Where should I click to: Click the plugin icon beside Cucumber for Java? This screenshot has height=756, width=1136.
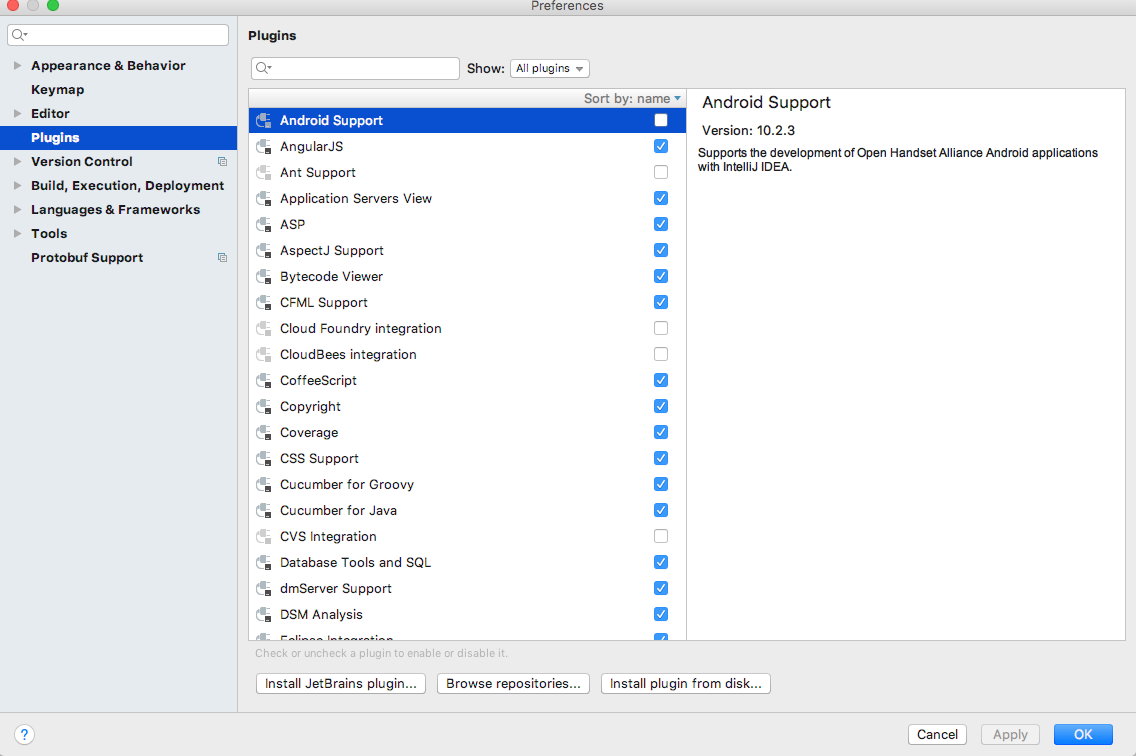[264, 511]
